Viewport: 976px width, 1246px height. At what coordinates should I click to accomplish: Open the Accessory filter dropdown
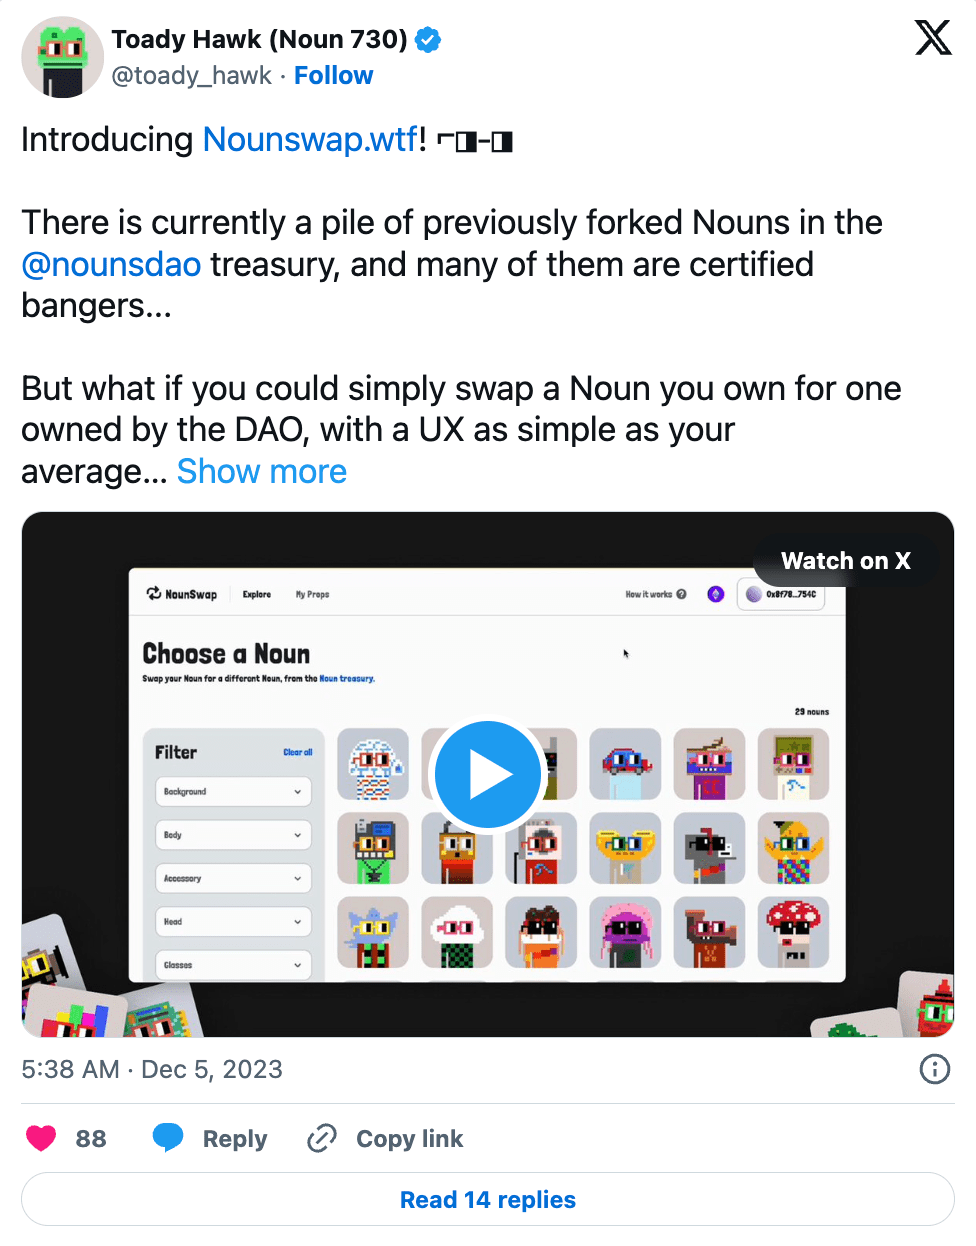233,879
